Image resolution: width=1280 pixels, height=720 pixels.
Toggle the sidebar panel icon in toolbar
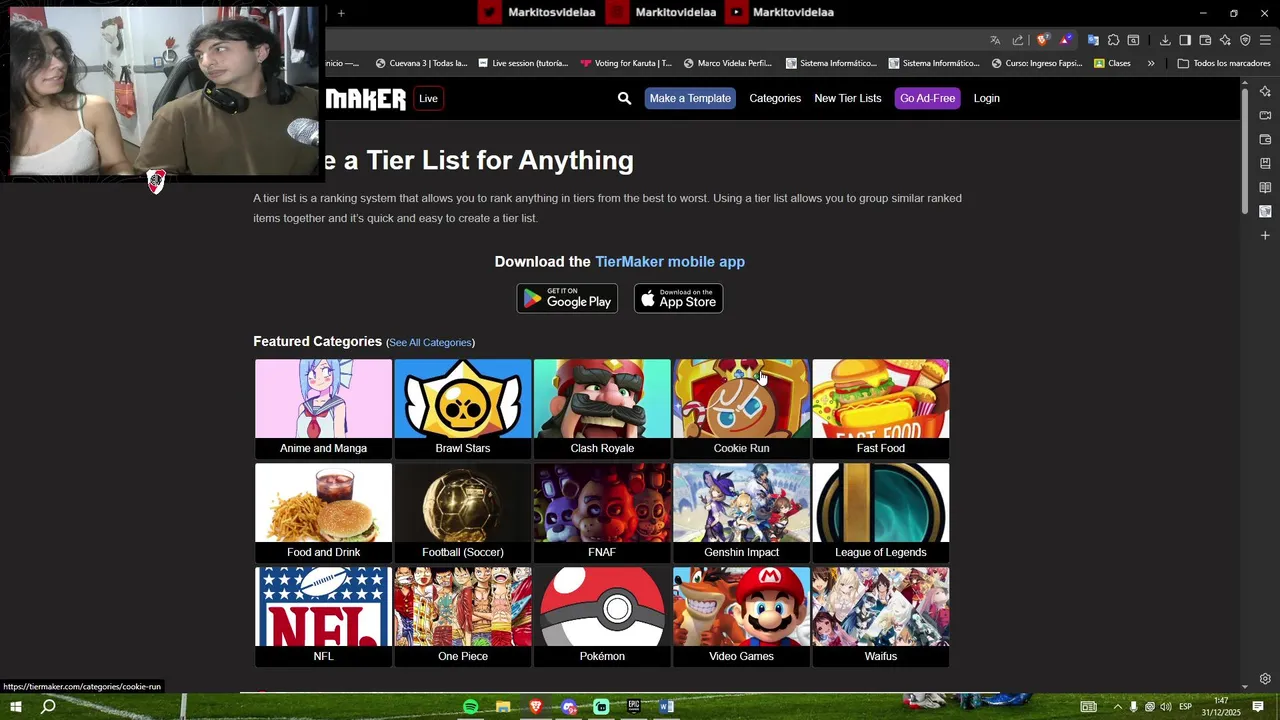pyautogui.click(x=1185, y=40)
